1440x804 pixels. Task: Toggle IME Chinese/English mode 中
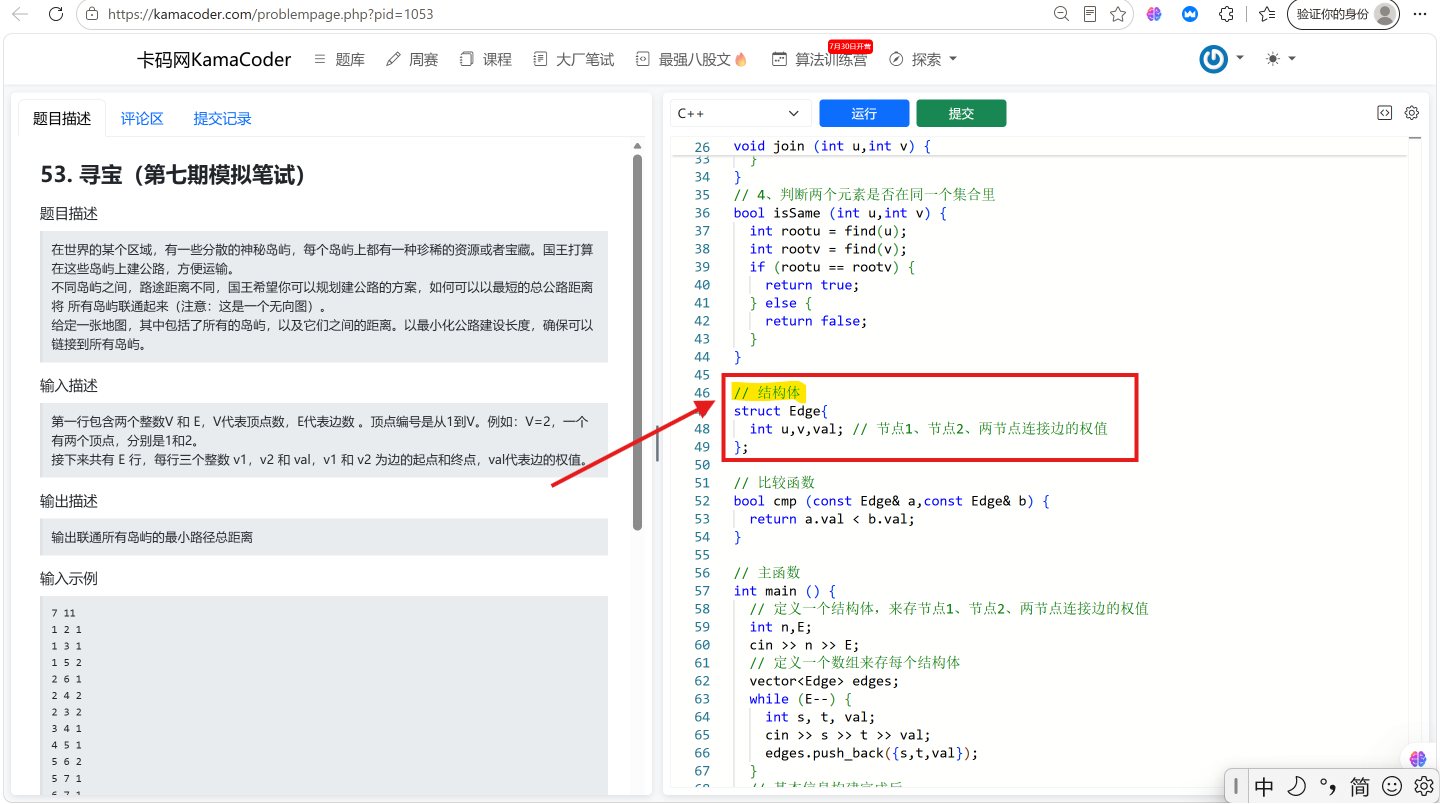pyautogui.click(x=1264, y=786)
